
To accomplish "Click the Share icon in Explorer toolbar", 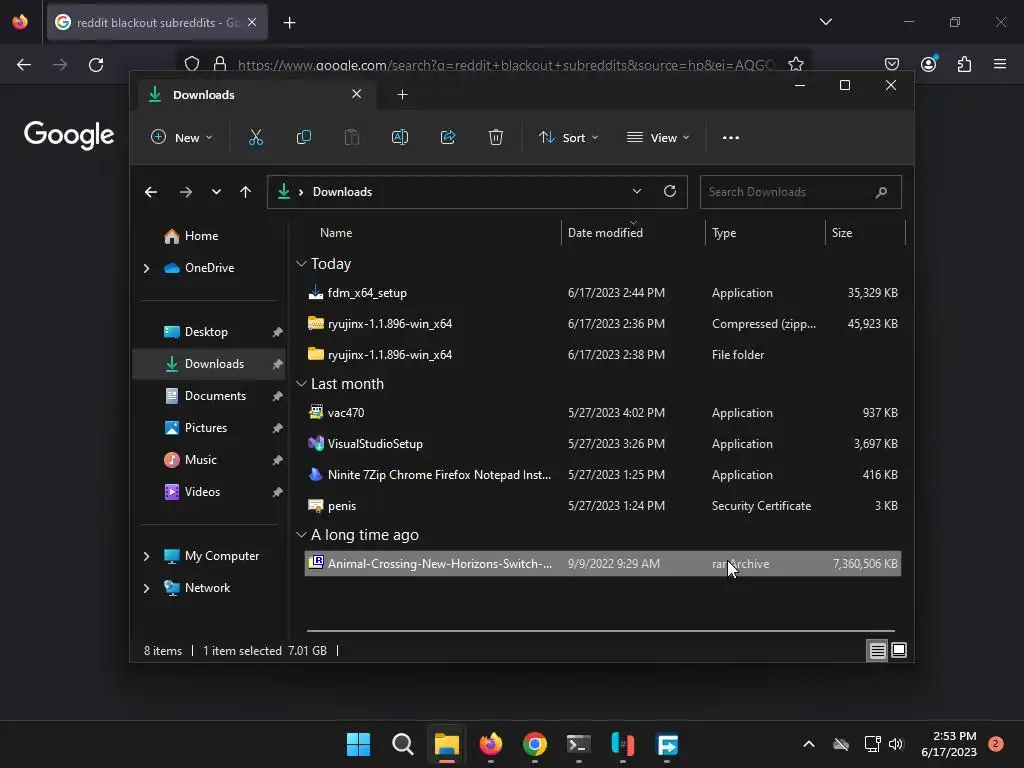I will [448, 137].
